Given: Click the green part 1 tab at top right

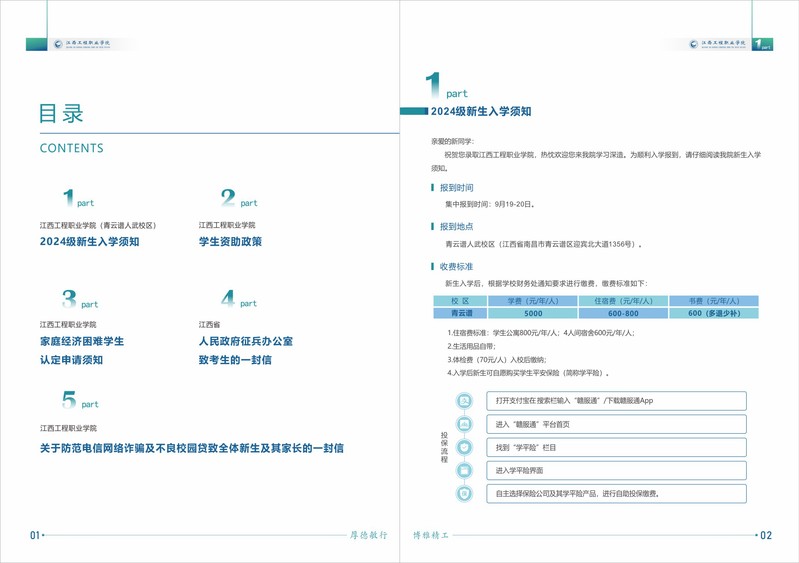Looking at the screenshot, I should coord(762,44).
